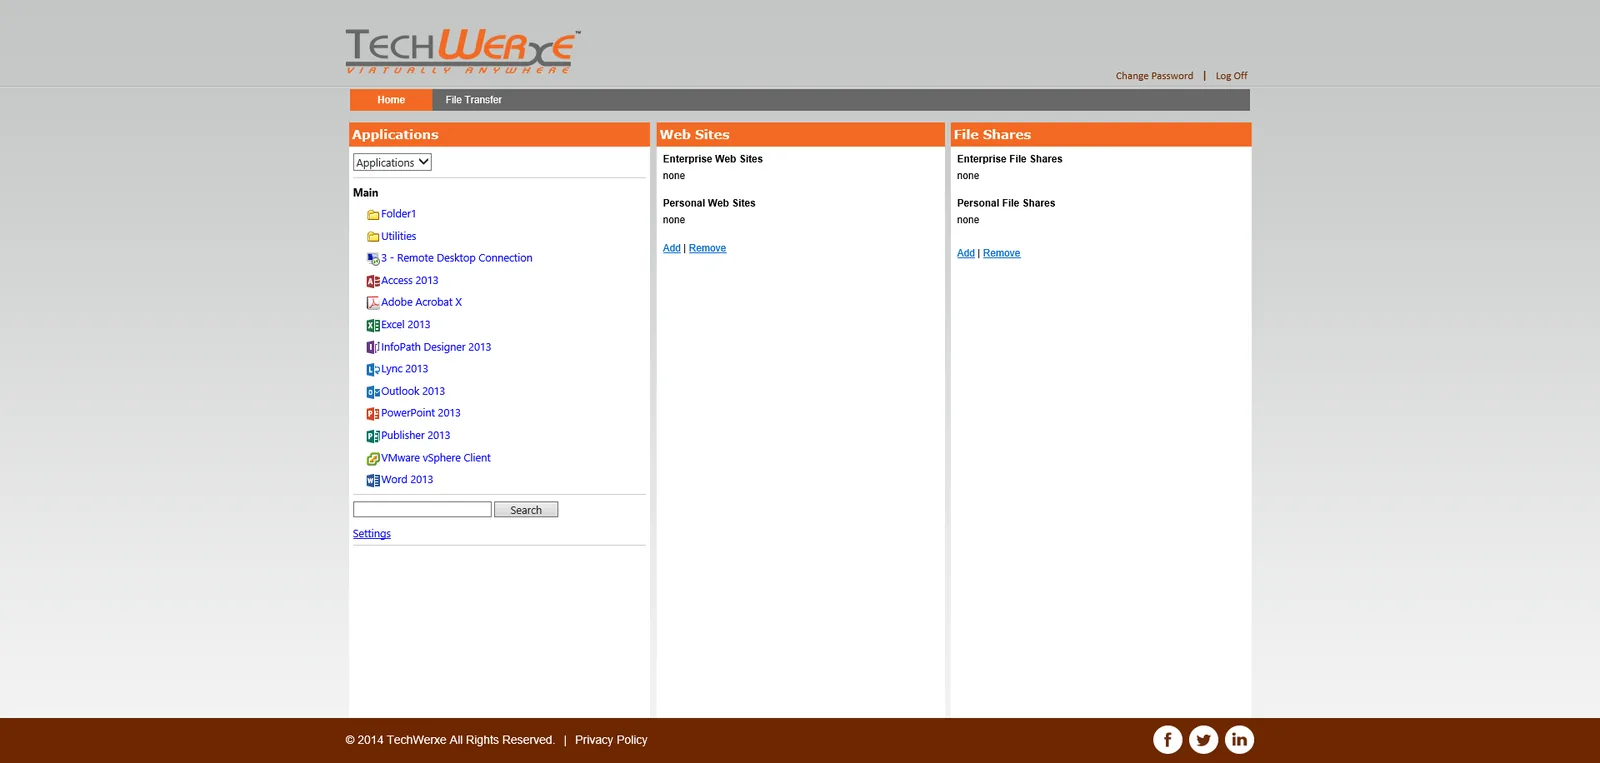Launch Lync 2013 text link

click(404, 369)
